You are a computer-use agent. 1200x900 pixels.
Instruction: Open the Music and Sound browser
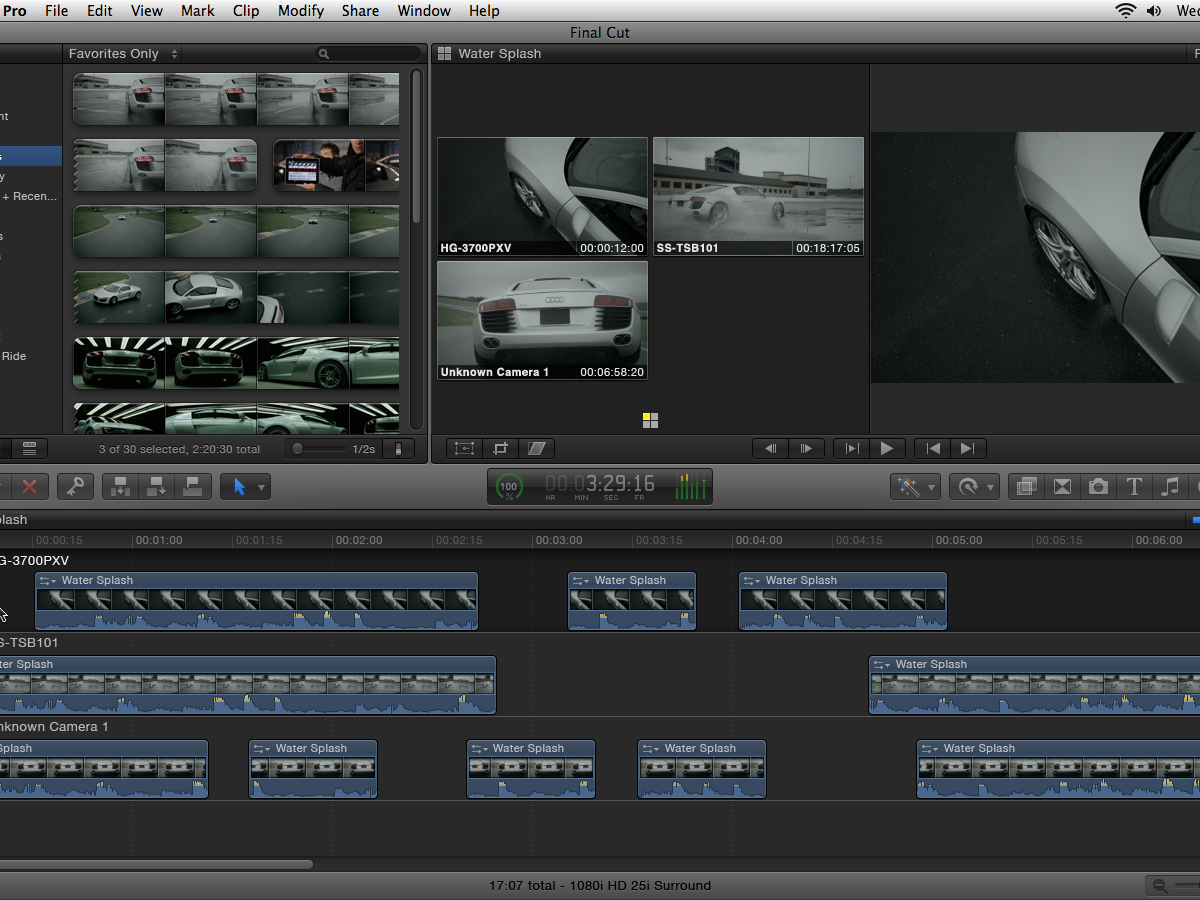pyautogui.click(x=1170, y=487)
